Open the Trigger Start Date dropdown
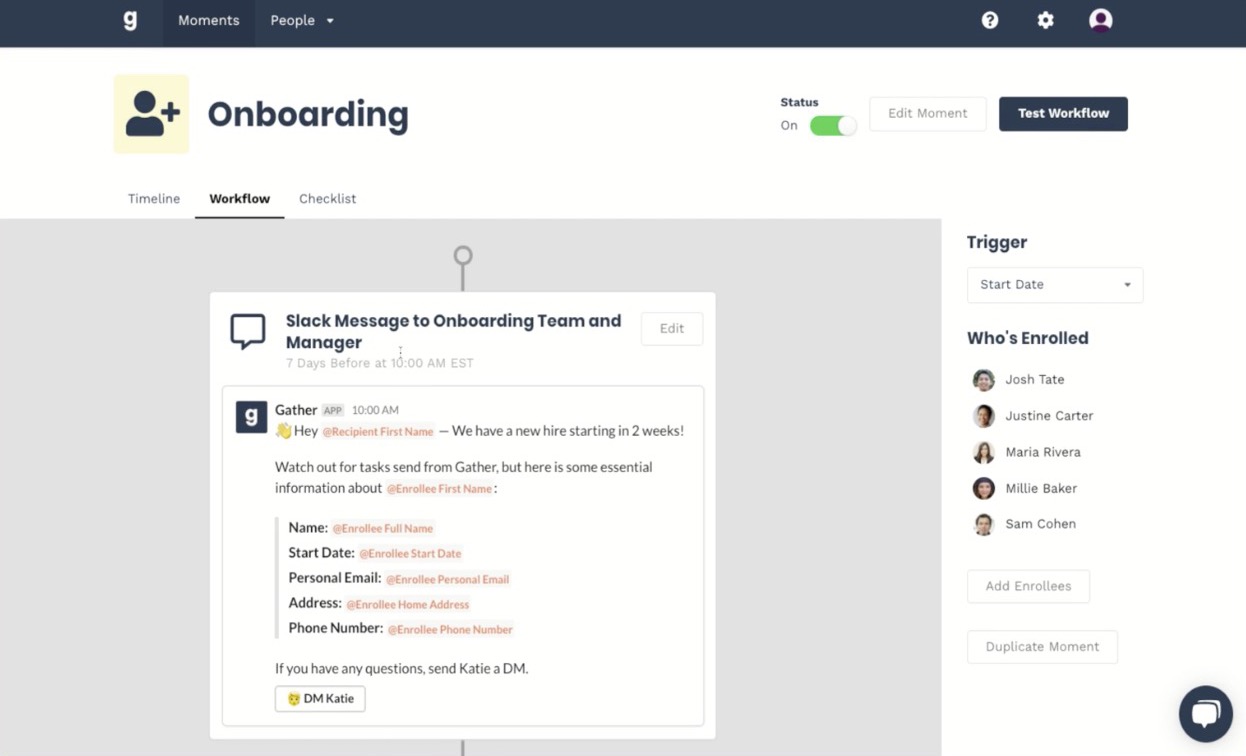This screenshot has width=1246, height=756. [x=1055, y=285]
